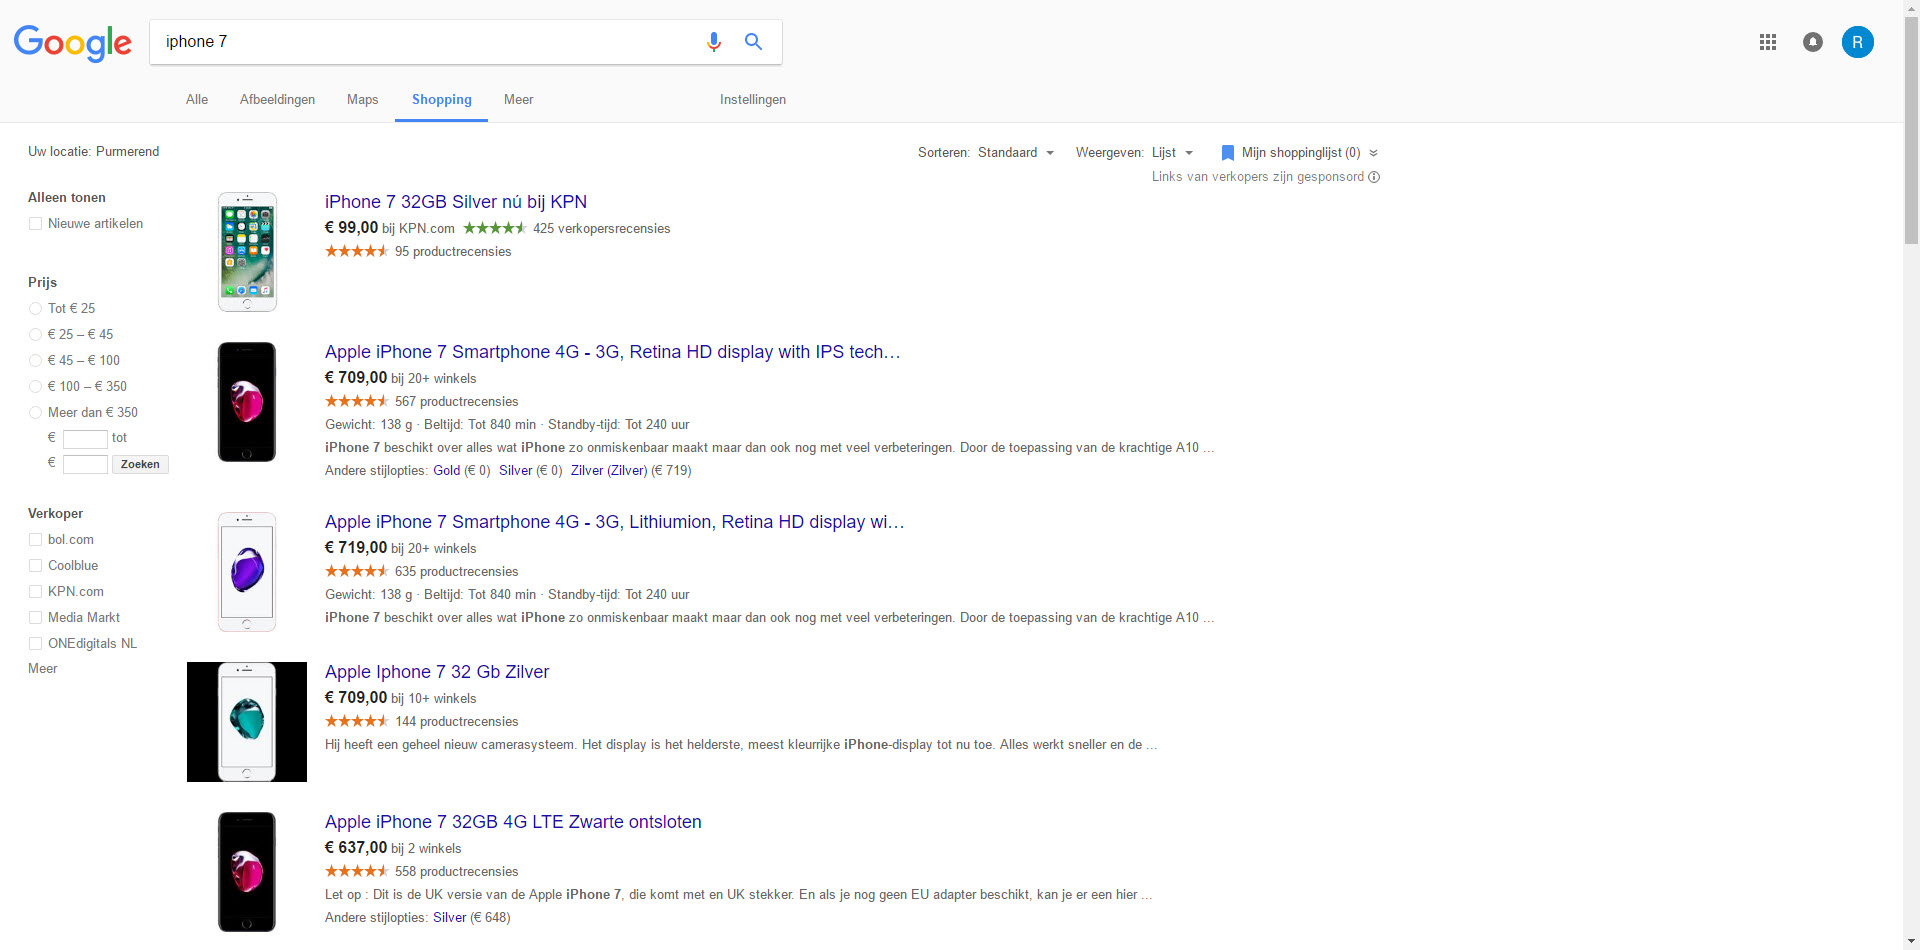Click the 144 productrecensies stars

356,721
